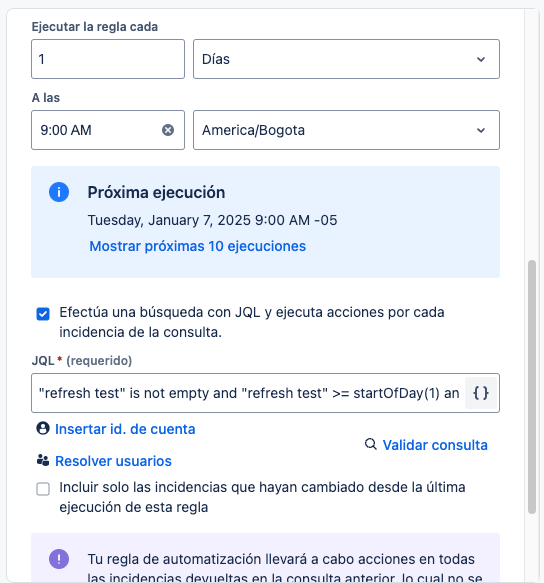Click the vertical scrollbar thumb

point(532,387)
